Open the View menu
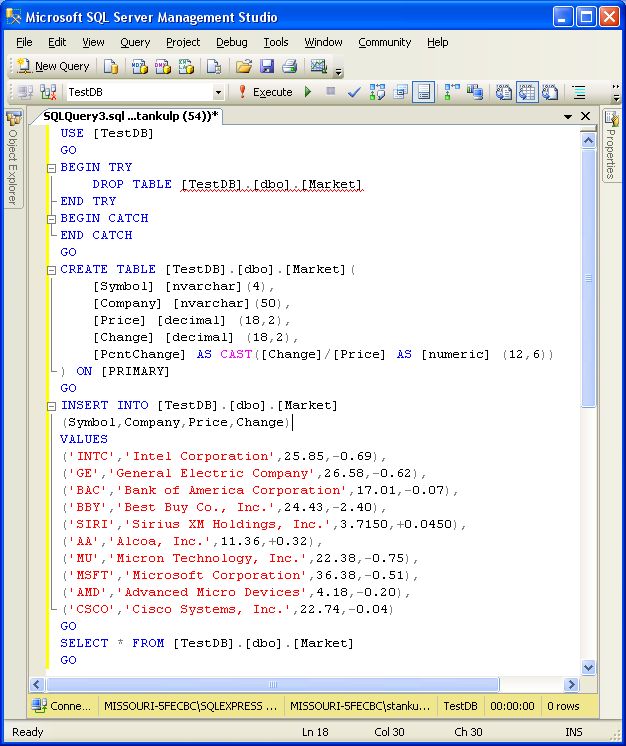This screenshot has height=746, width=626. pos(93,42)
